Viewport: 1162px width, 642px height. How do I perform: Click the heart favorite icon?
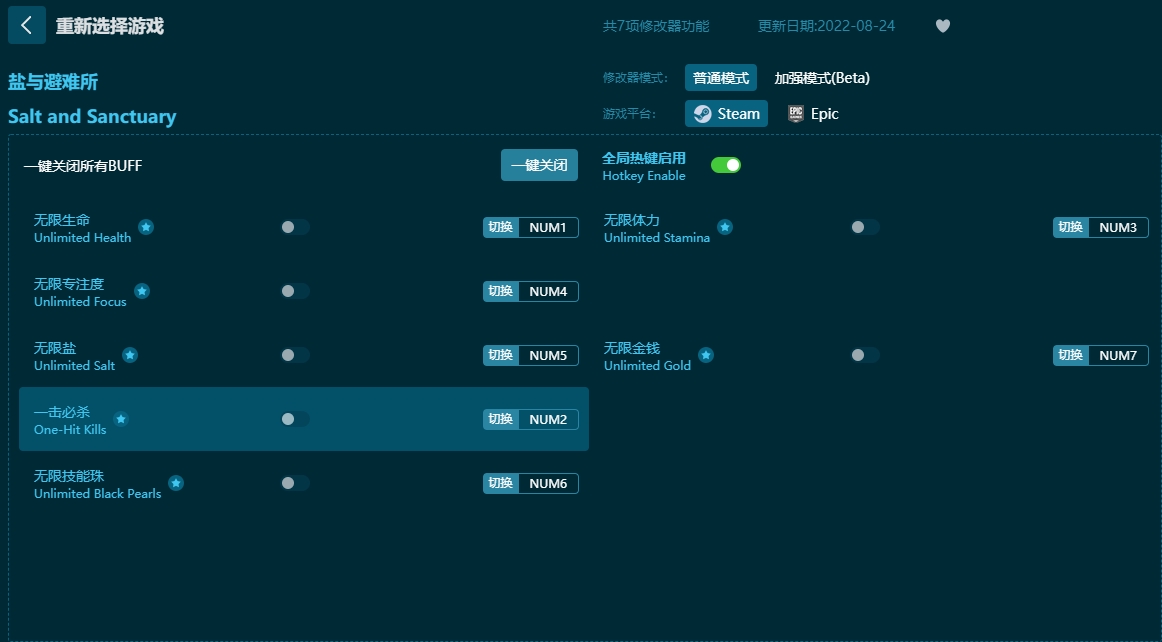942,26
